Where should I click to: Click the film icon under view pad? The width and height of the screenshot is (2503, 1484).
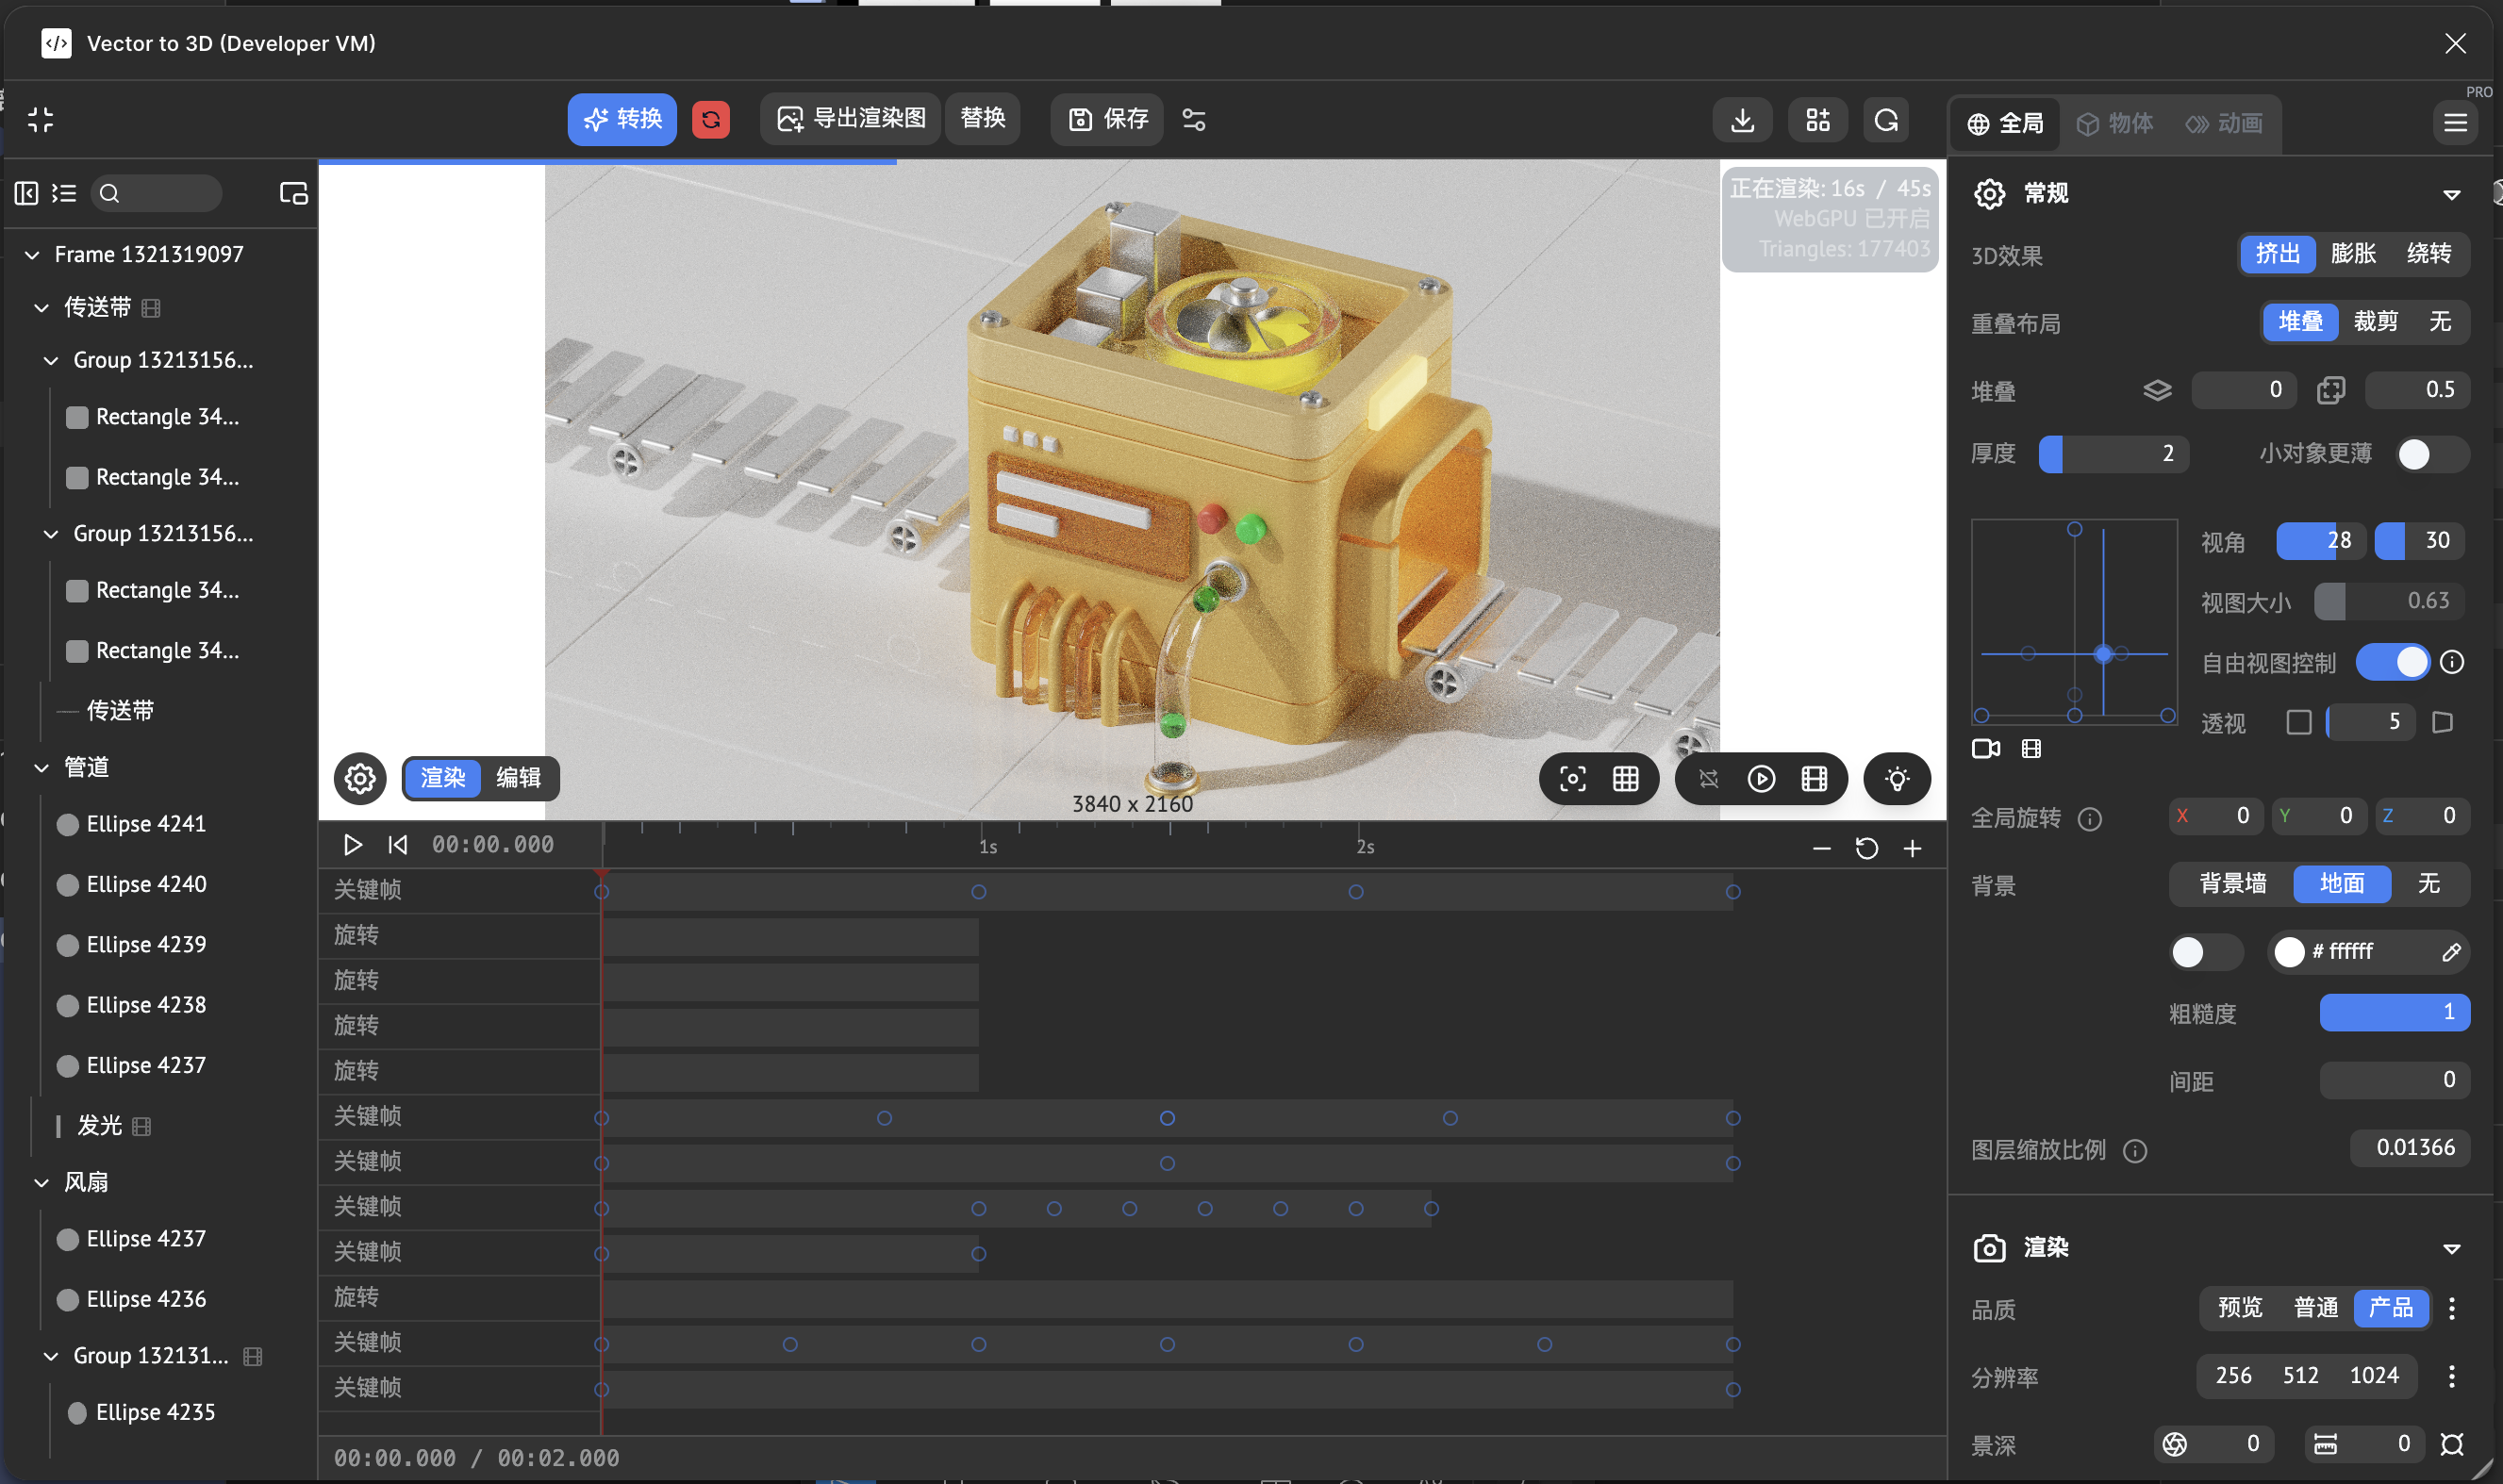point(2031,749)
